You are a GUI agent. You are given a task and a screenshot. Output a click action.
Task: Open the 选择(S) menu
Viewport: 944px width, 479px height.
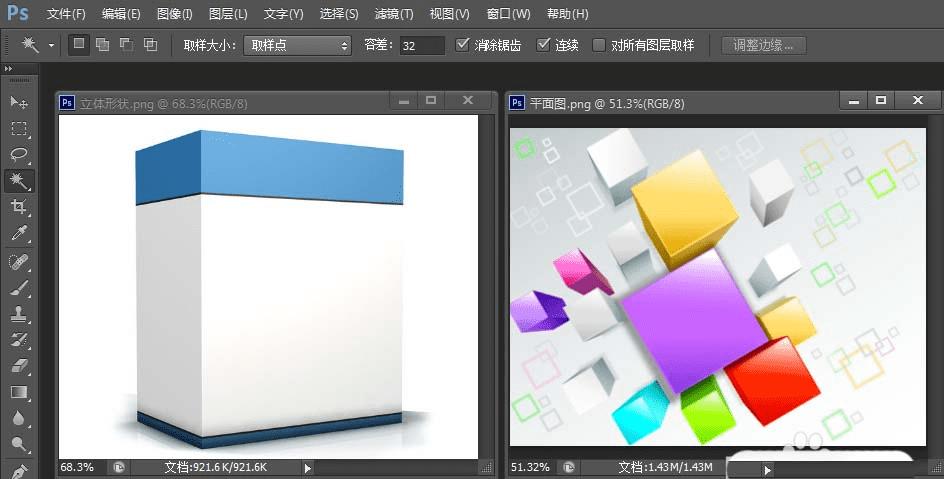[339, 13]
